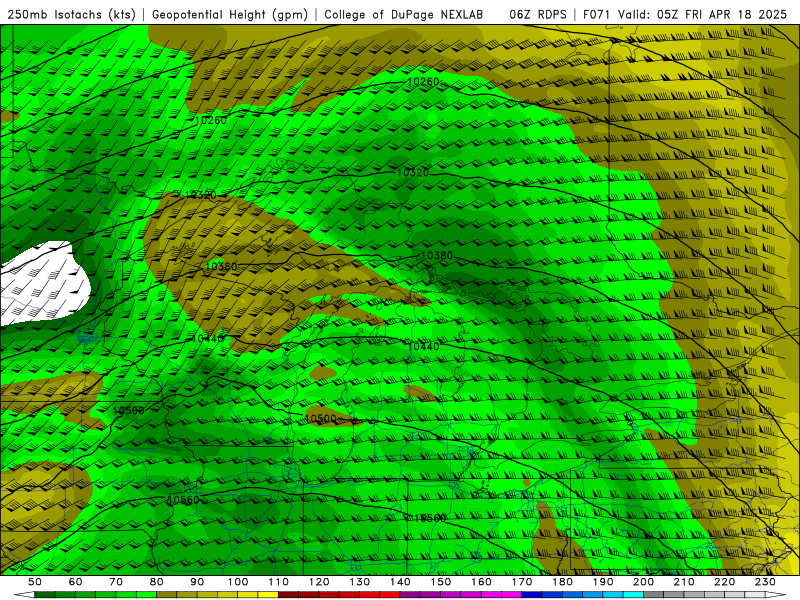Click the 60 tick label on the color bar
Viewport: 800px width, 600px height.
[76, 582]
